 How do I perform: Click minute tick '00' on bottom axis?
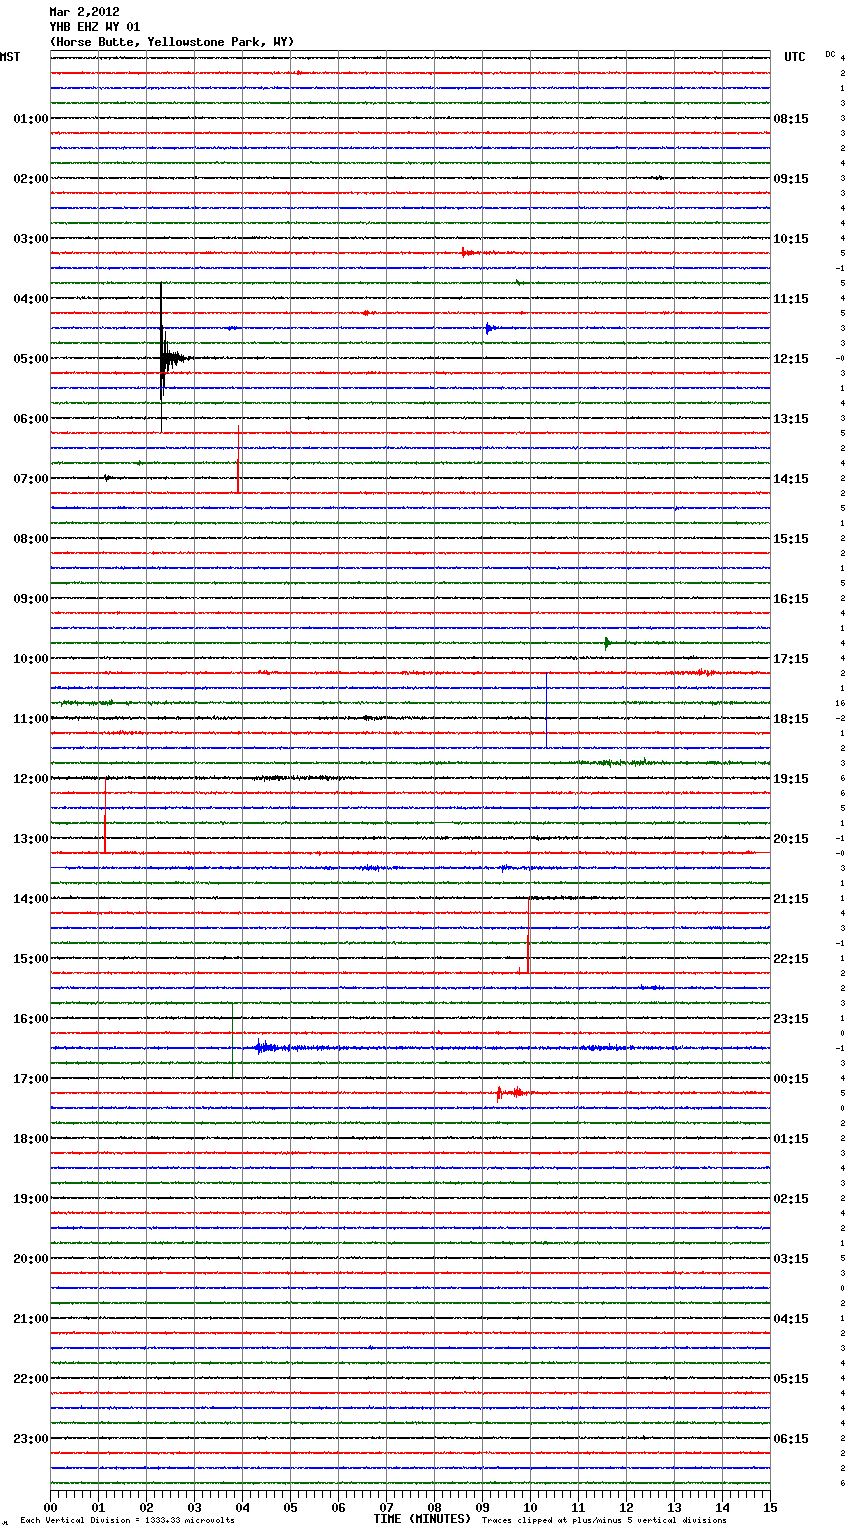click(x=51, y=1507)
